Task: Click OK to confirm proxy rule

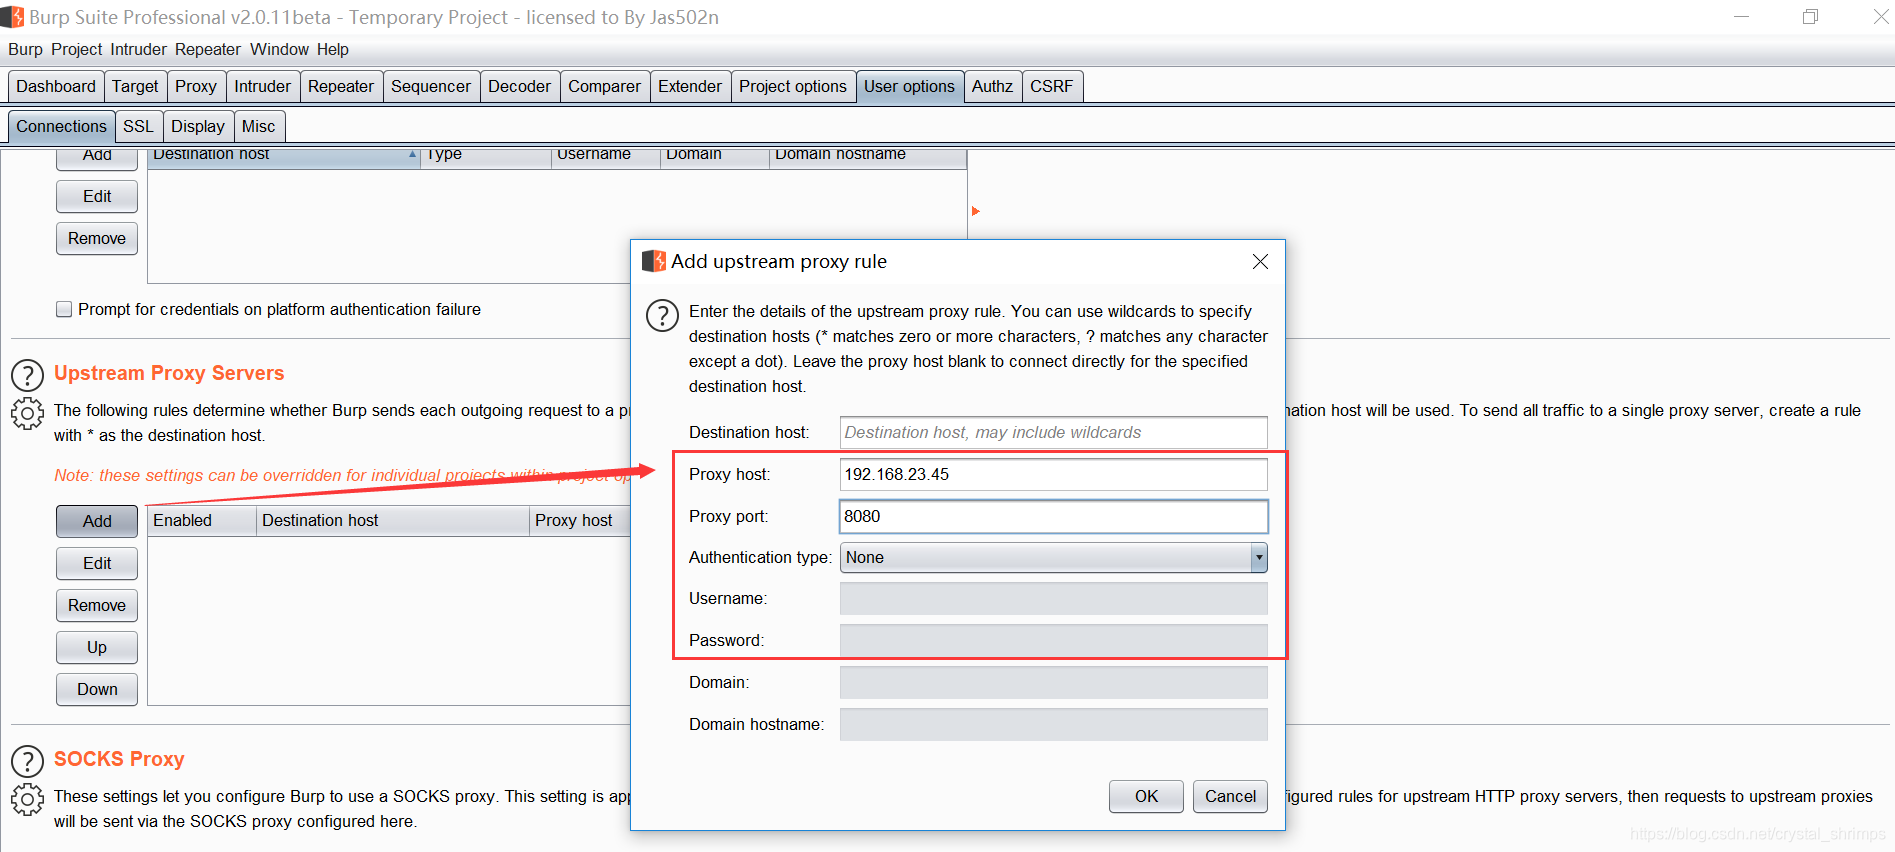Action: (1146, 796)
